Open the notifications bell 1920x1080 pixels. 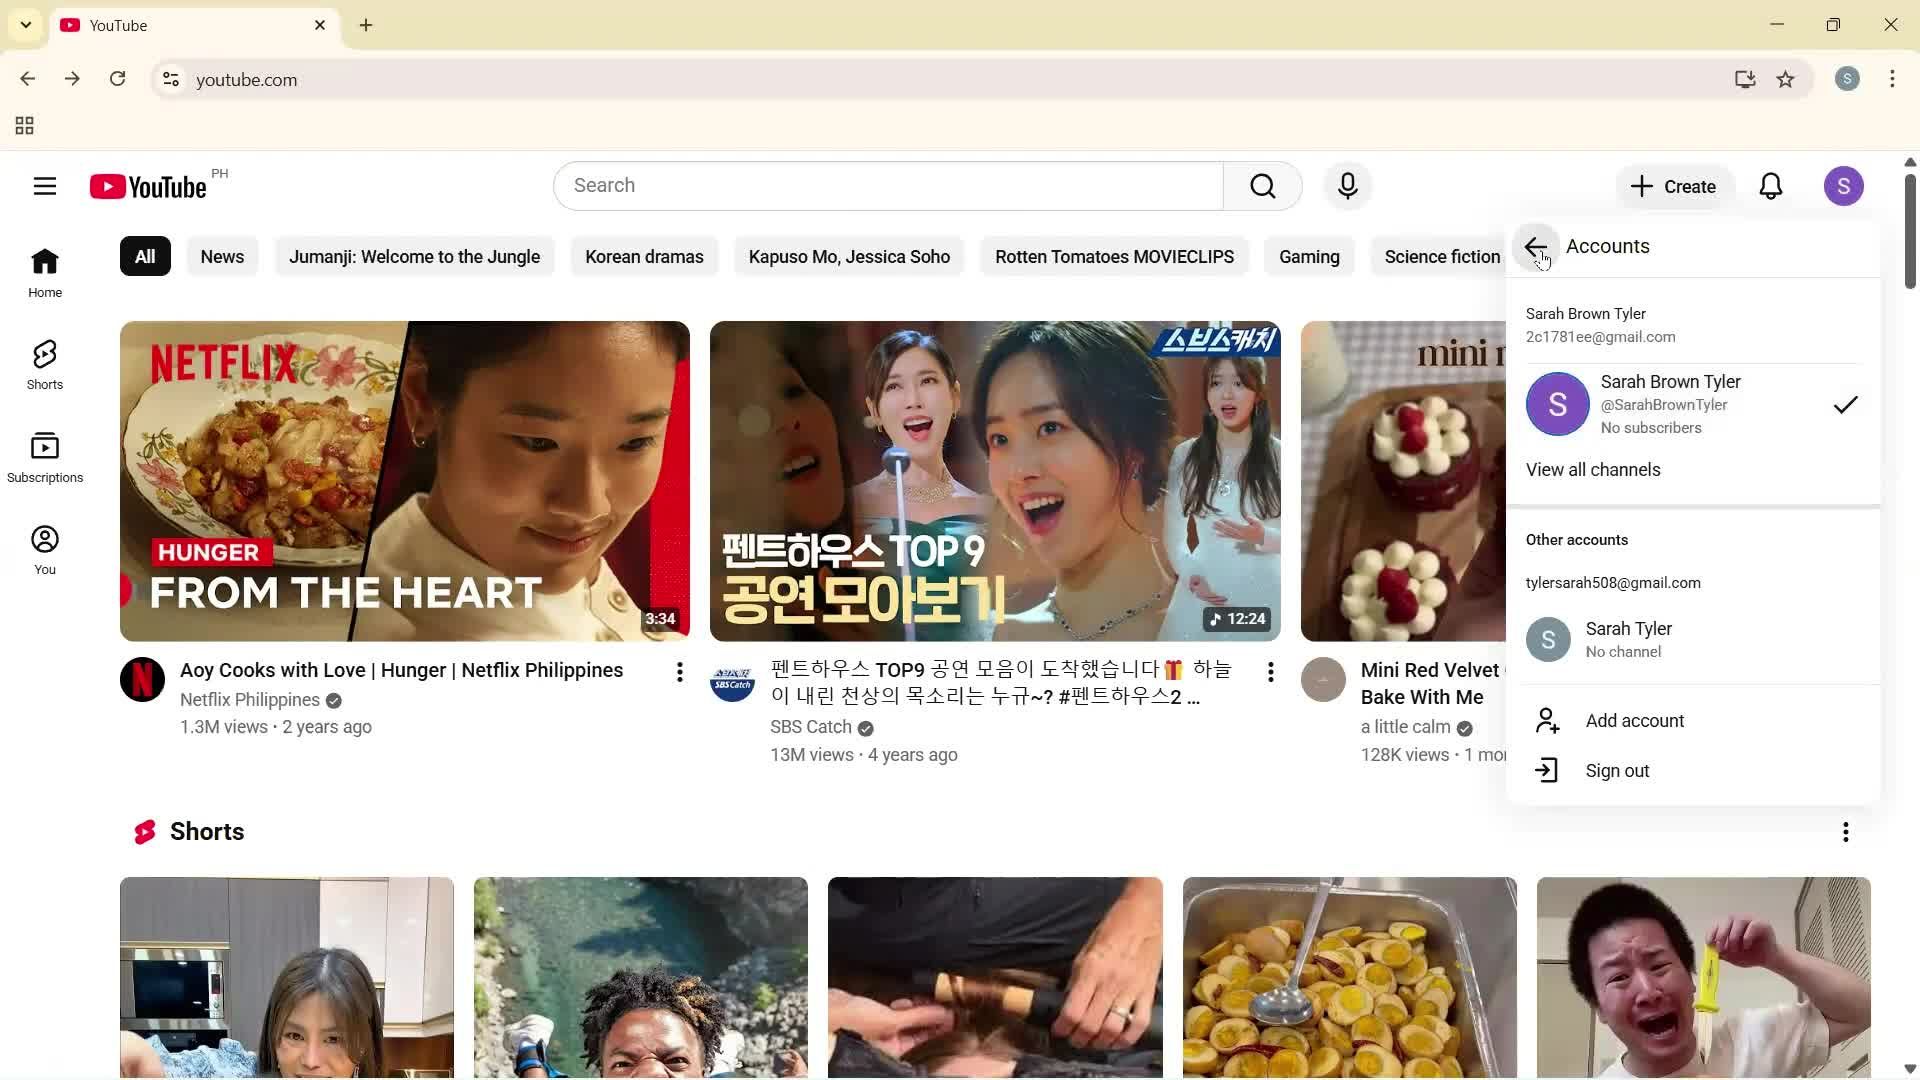1771,186
